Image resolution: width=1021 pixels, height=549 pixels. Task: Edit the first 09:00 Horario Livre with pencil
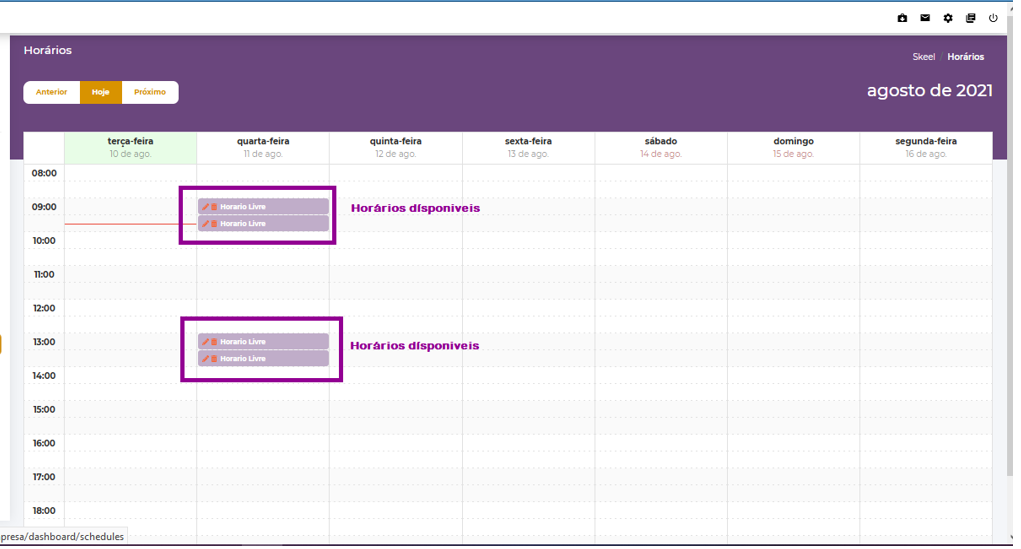tap(206, 207)
